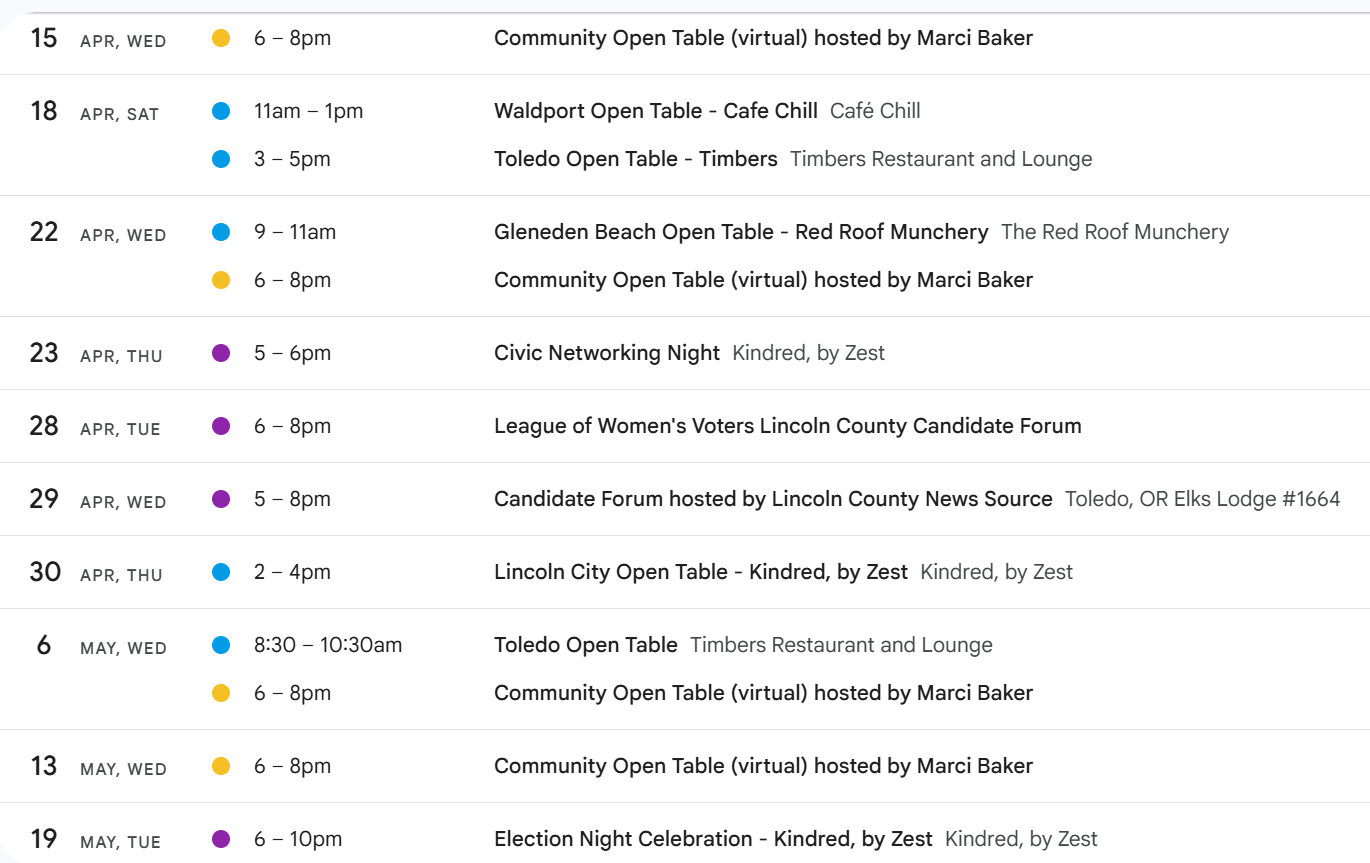Go to the day 6 MAY, WED
Image resolution: width=1370 pixels, height=863 pixels.
coord(44,645)
